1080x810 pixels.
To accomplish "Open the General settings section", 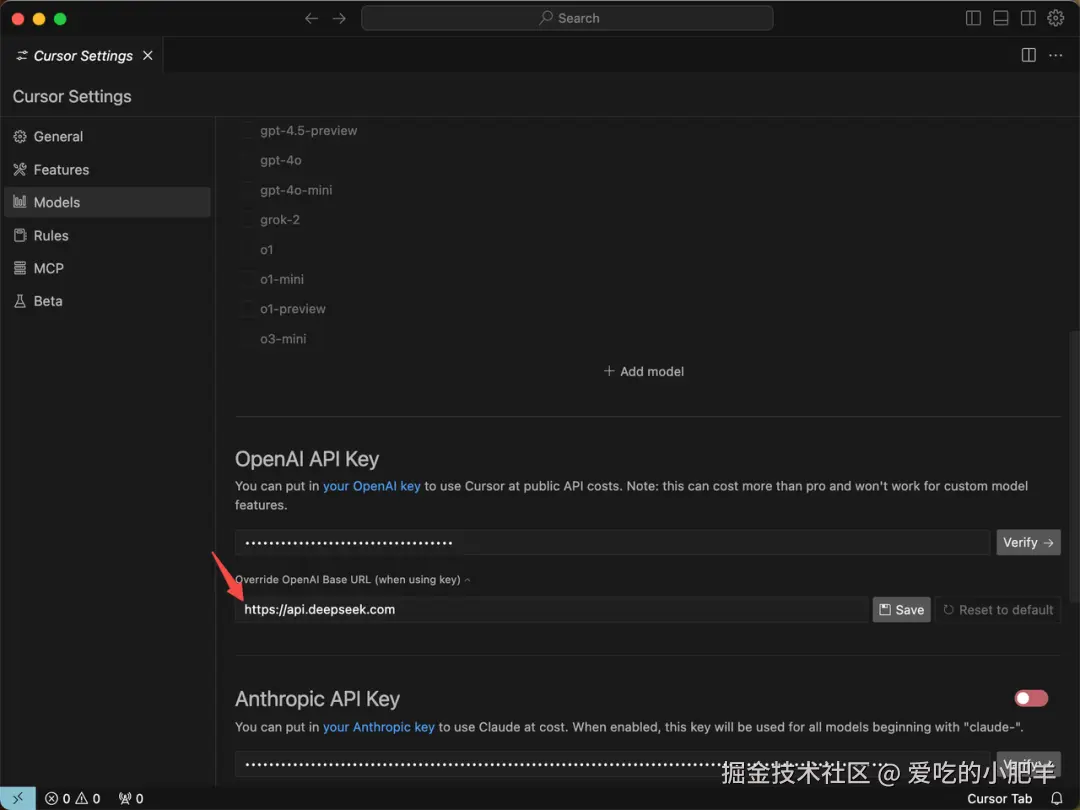I will [107, 136].
